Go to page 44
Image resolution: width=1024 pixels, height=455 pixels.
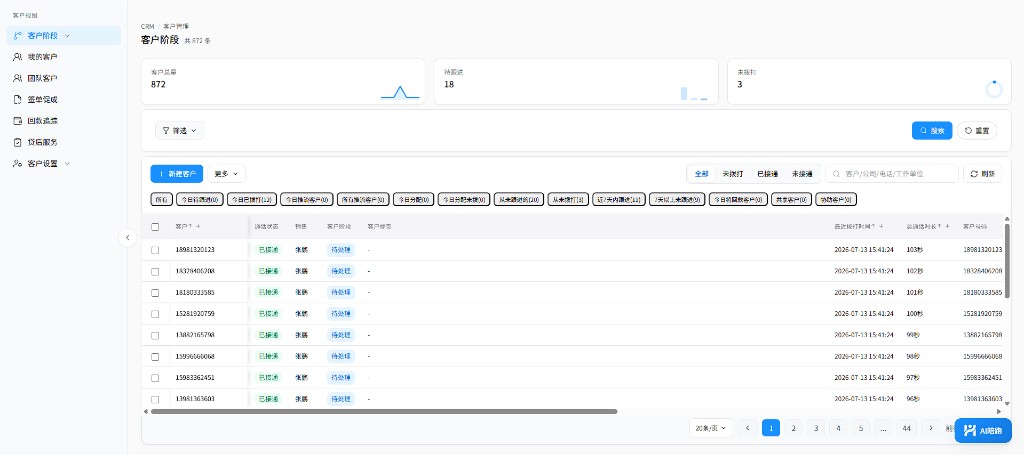pos(906,428)
